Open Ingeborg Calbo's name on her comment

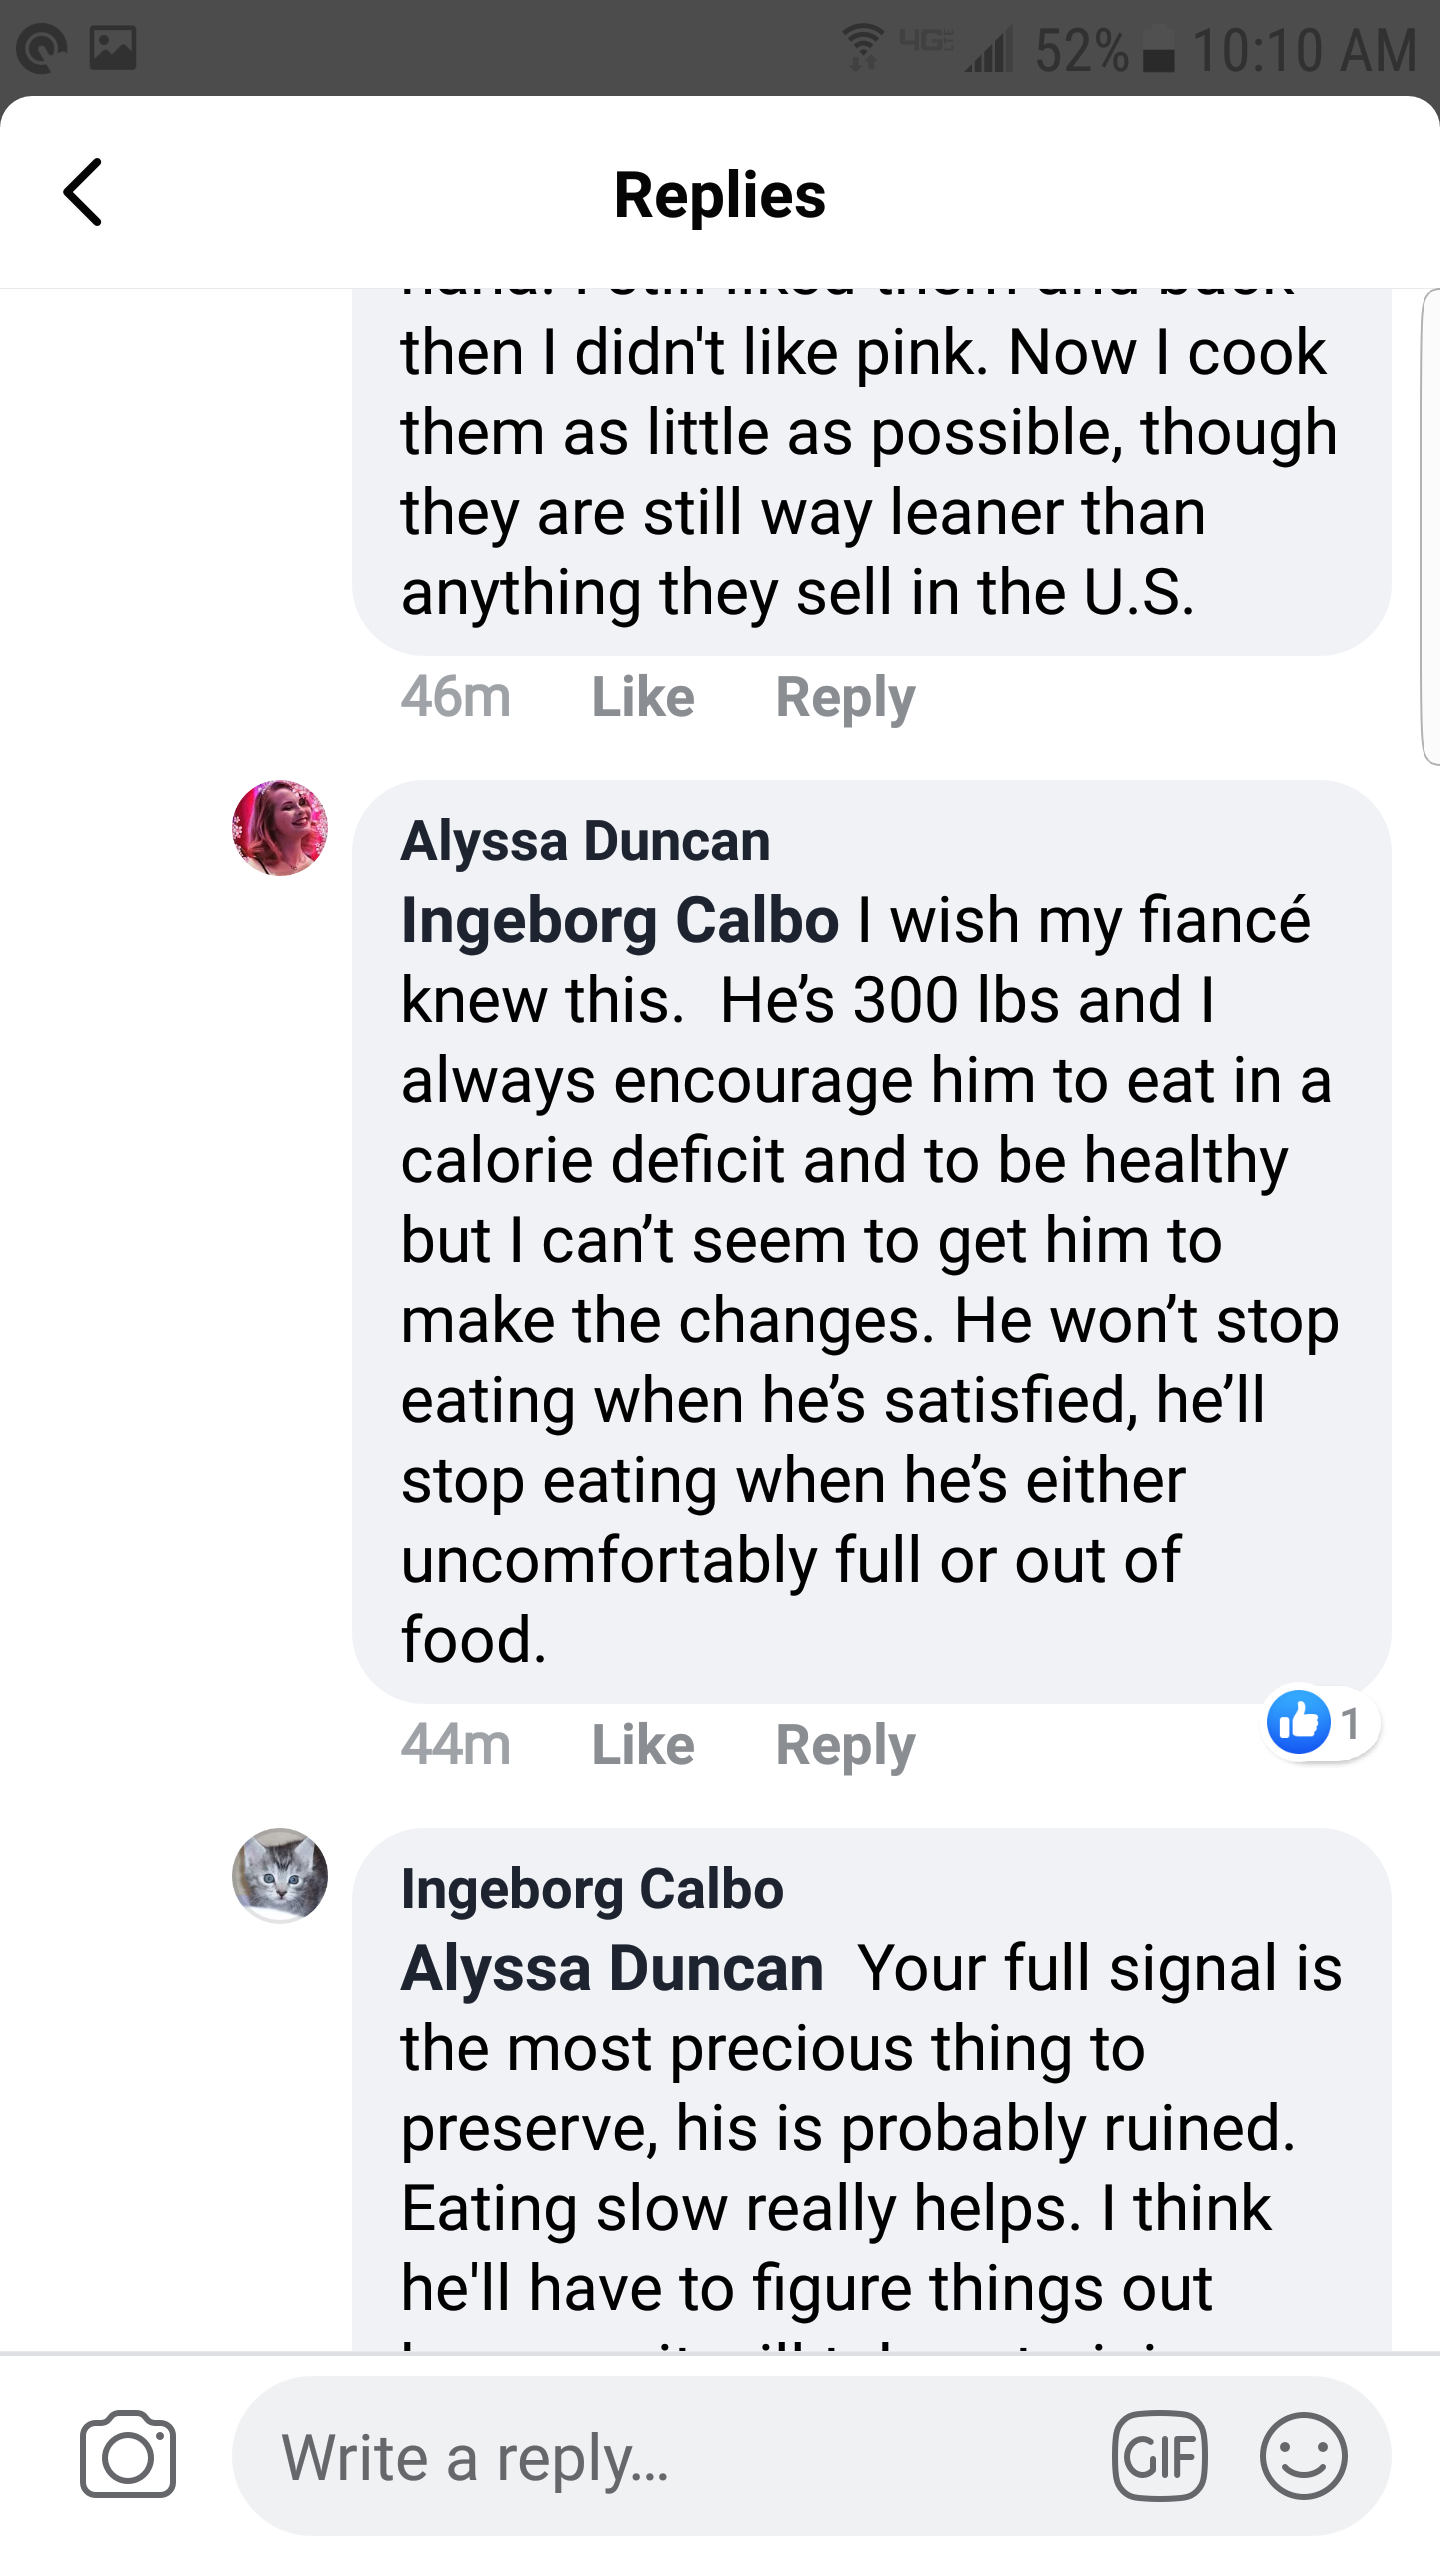592,1889
